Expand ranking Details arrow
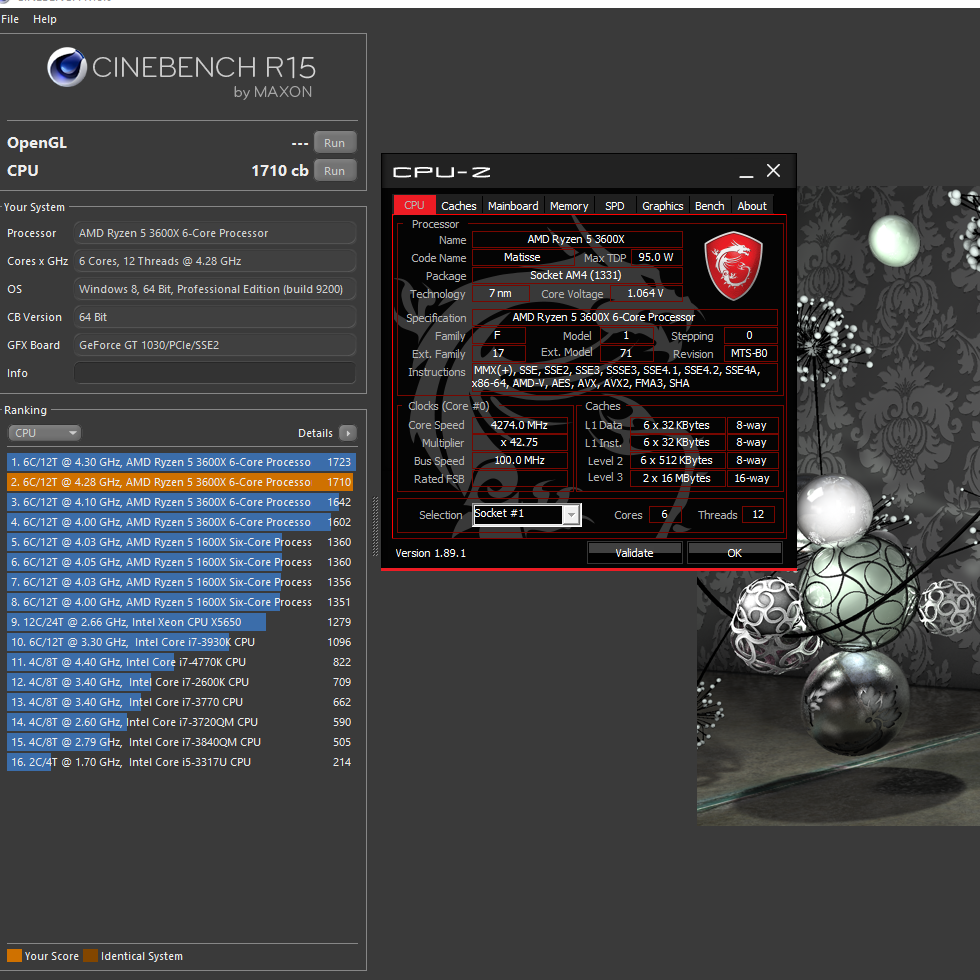The width and height of the screenshot is (980, 980). pos(348,432)
